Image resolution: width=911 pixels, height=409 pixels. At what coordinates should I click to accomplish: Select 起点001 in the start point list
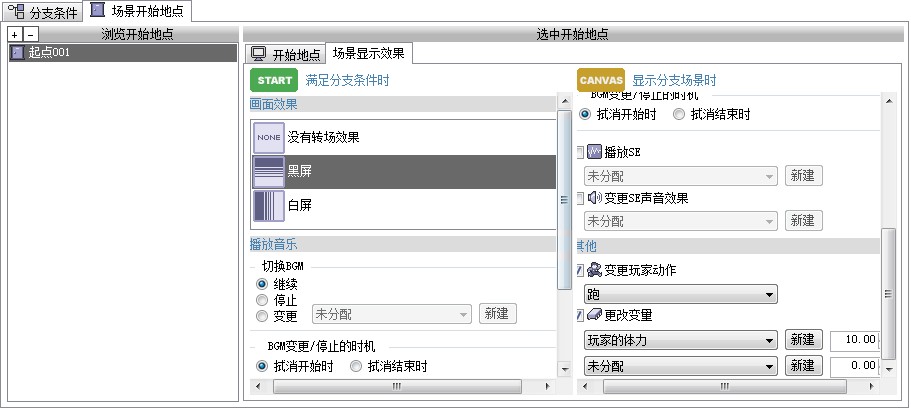(123, 52)
